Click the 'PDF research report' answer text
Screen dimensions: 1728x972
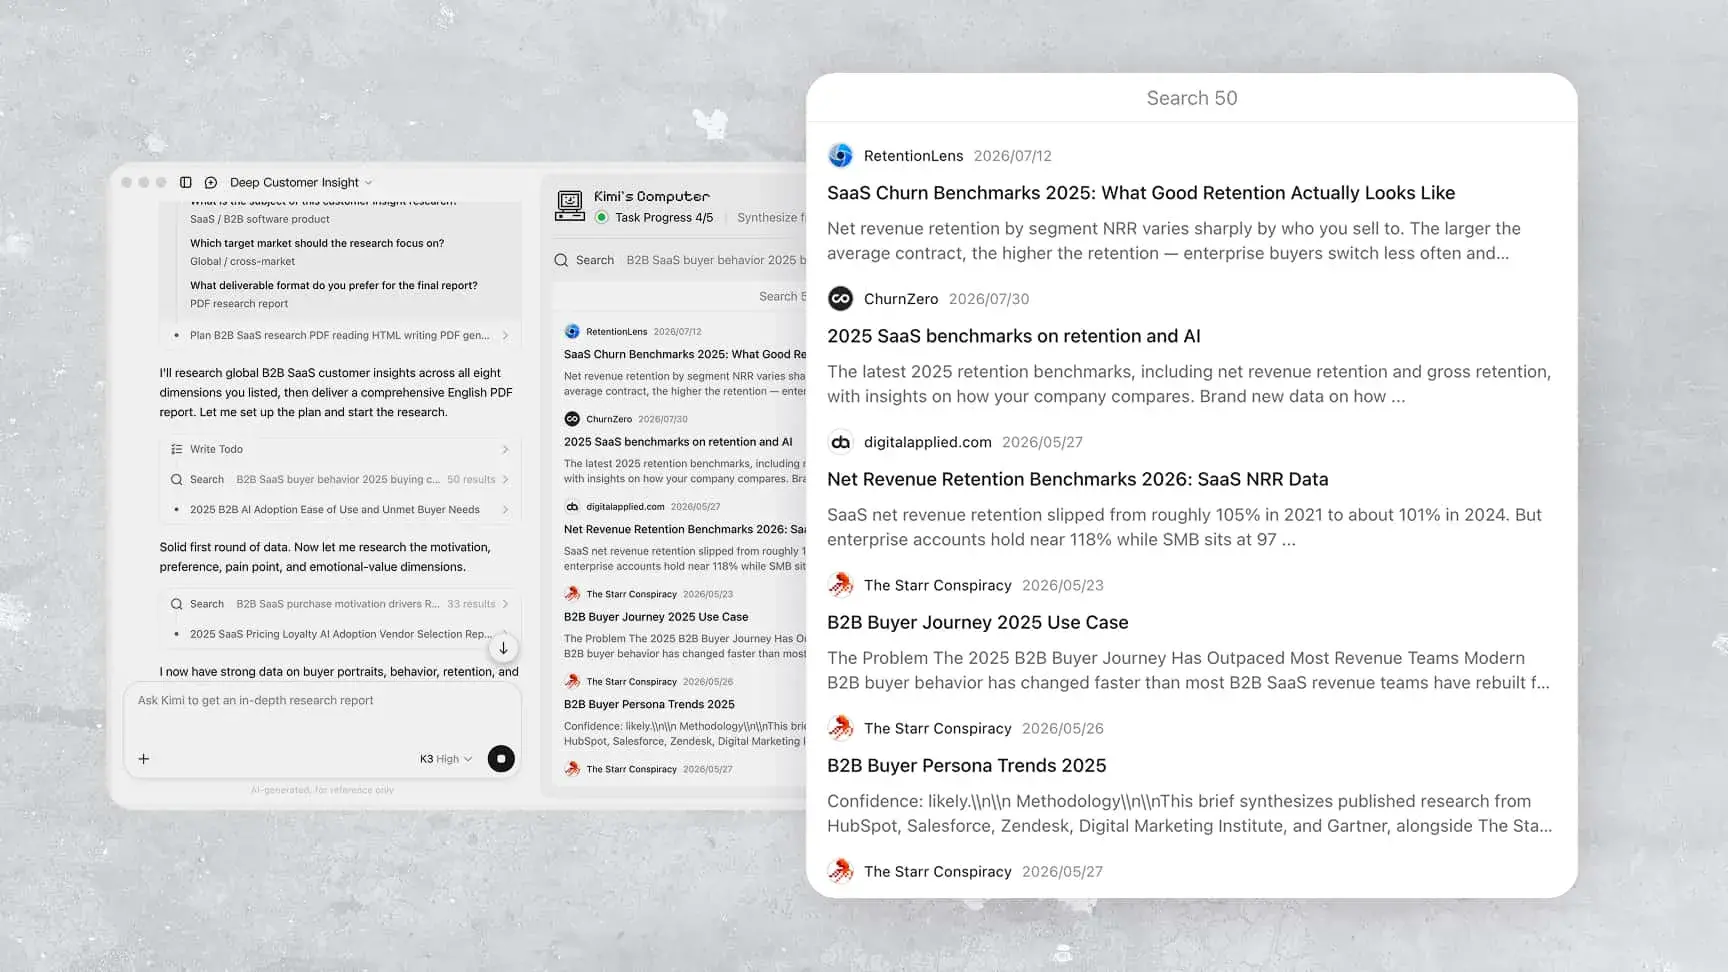click(x=239, y=304)
